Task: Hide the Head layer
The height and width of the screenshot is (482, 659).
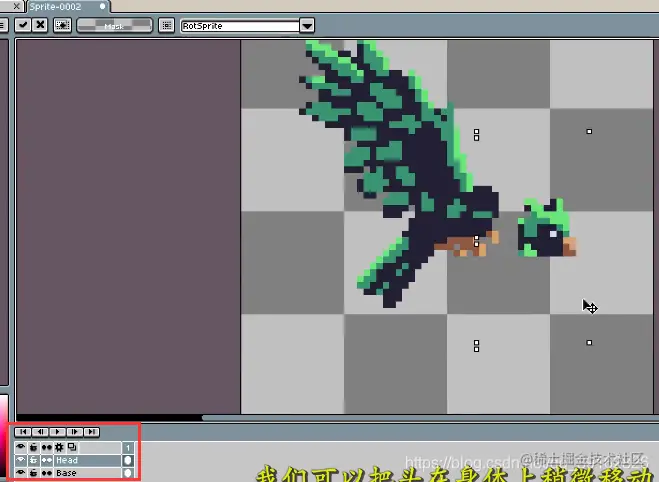Action: tap(20, 460)
